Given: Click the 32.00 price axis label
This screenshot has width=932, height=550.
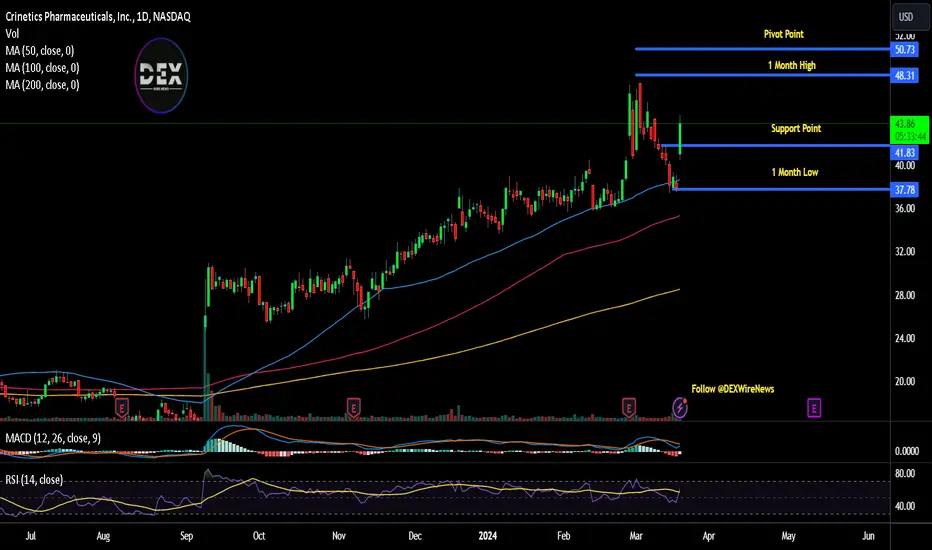Looking at the screenshot, I should pyautogui.click(x=905, y=252).
